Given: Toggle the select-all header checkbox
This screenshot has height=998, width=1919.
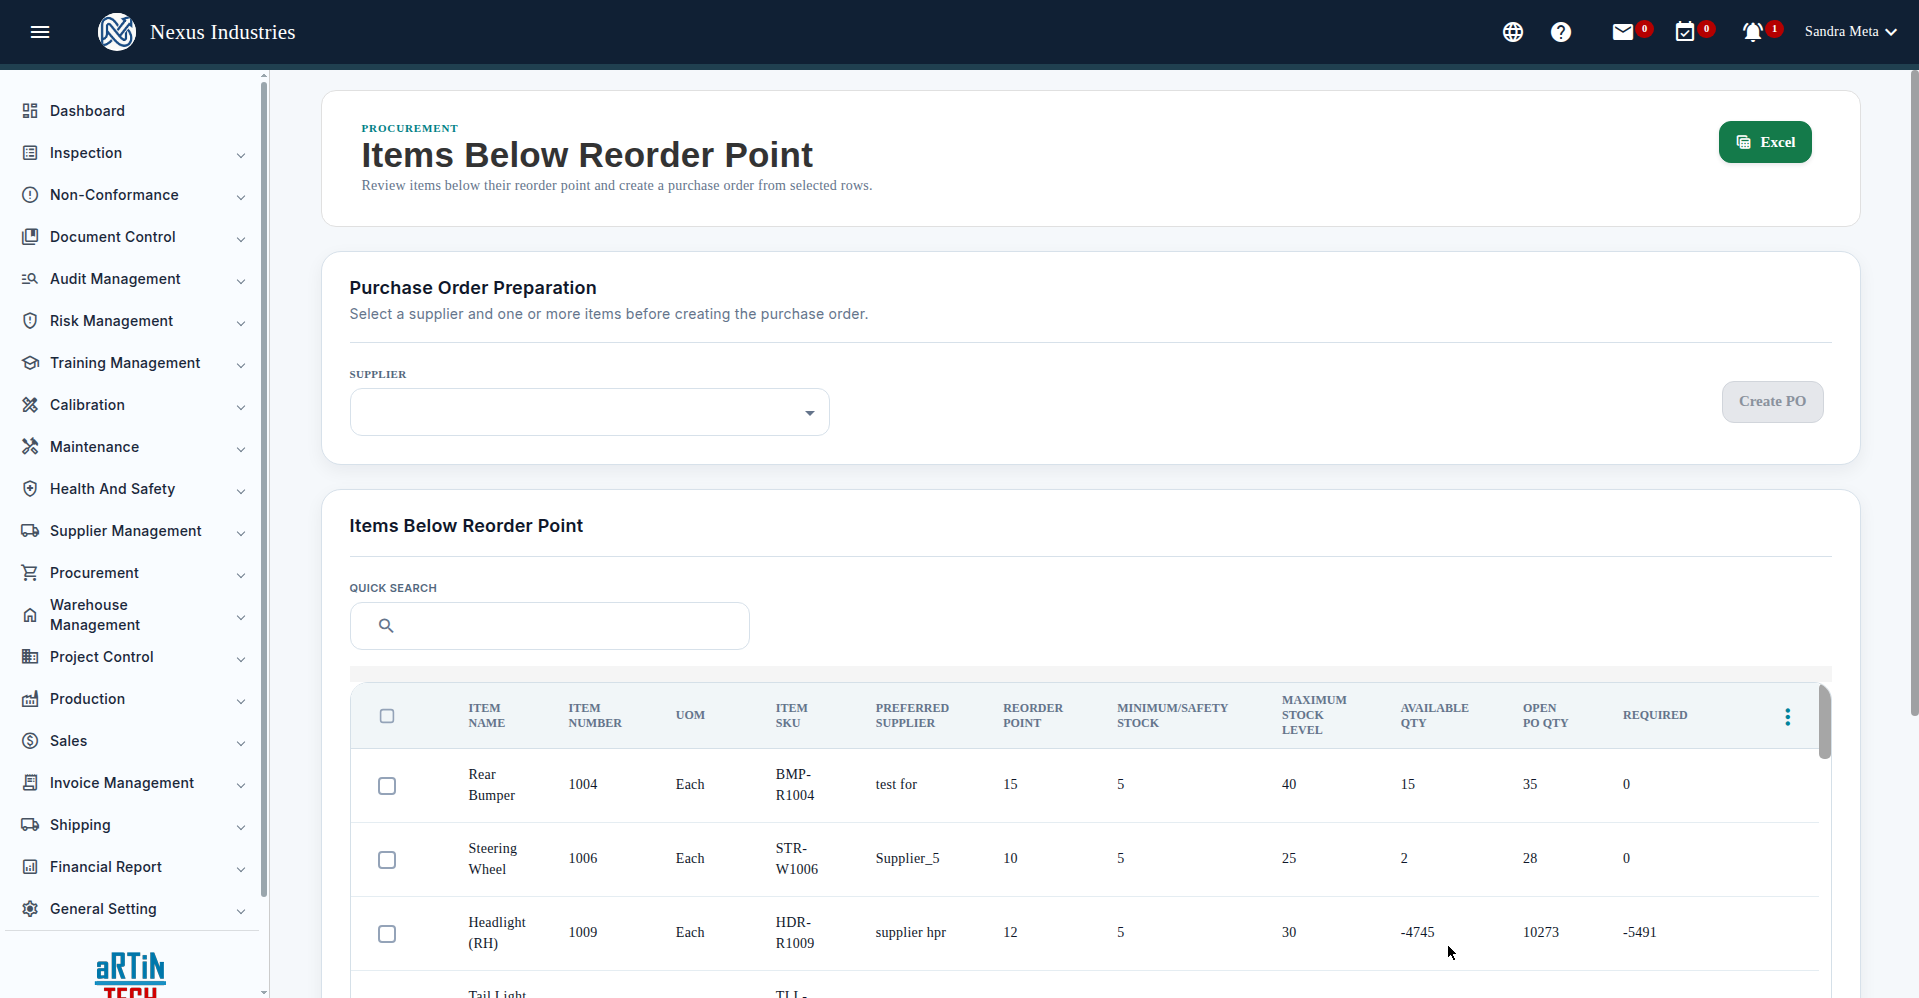Looking at the screenshot, I should [387, 716].
